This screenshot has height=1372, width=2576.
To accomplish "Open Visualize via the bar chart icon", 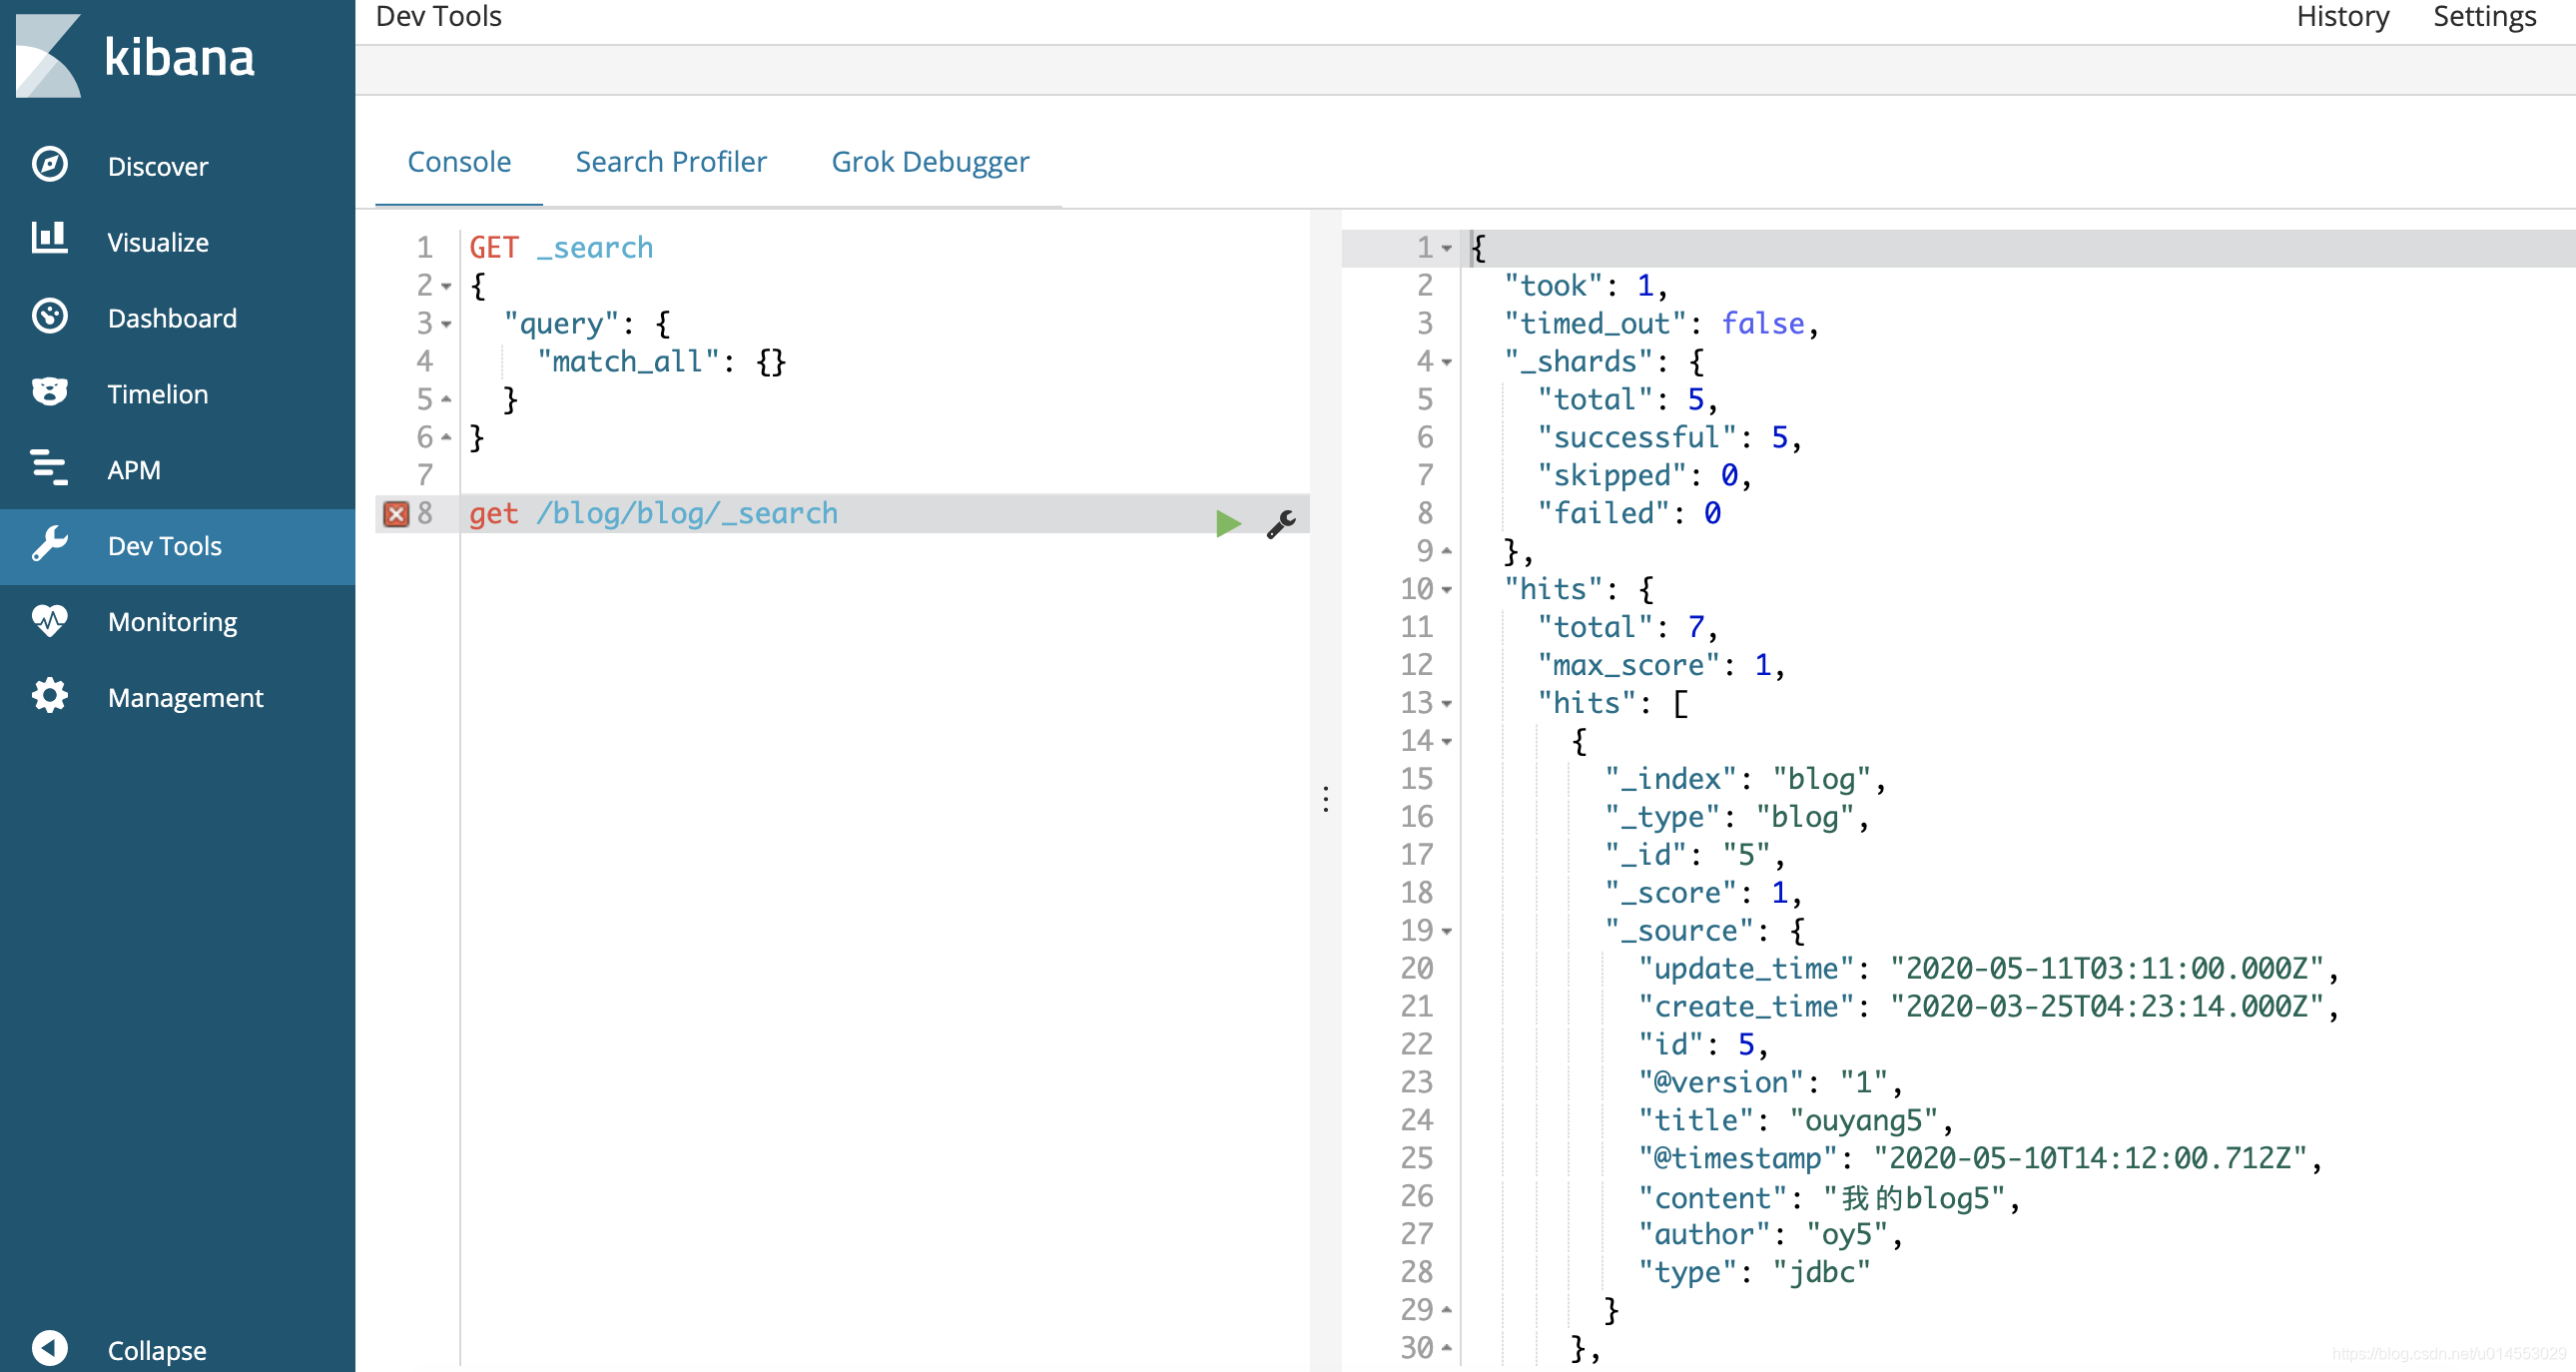I will coord(49,240).
